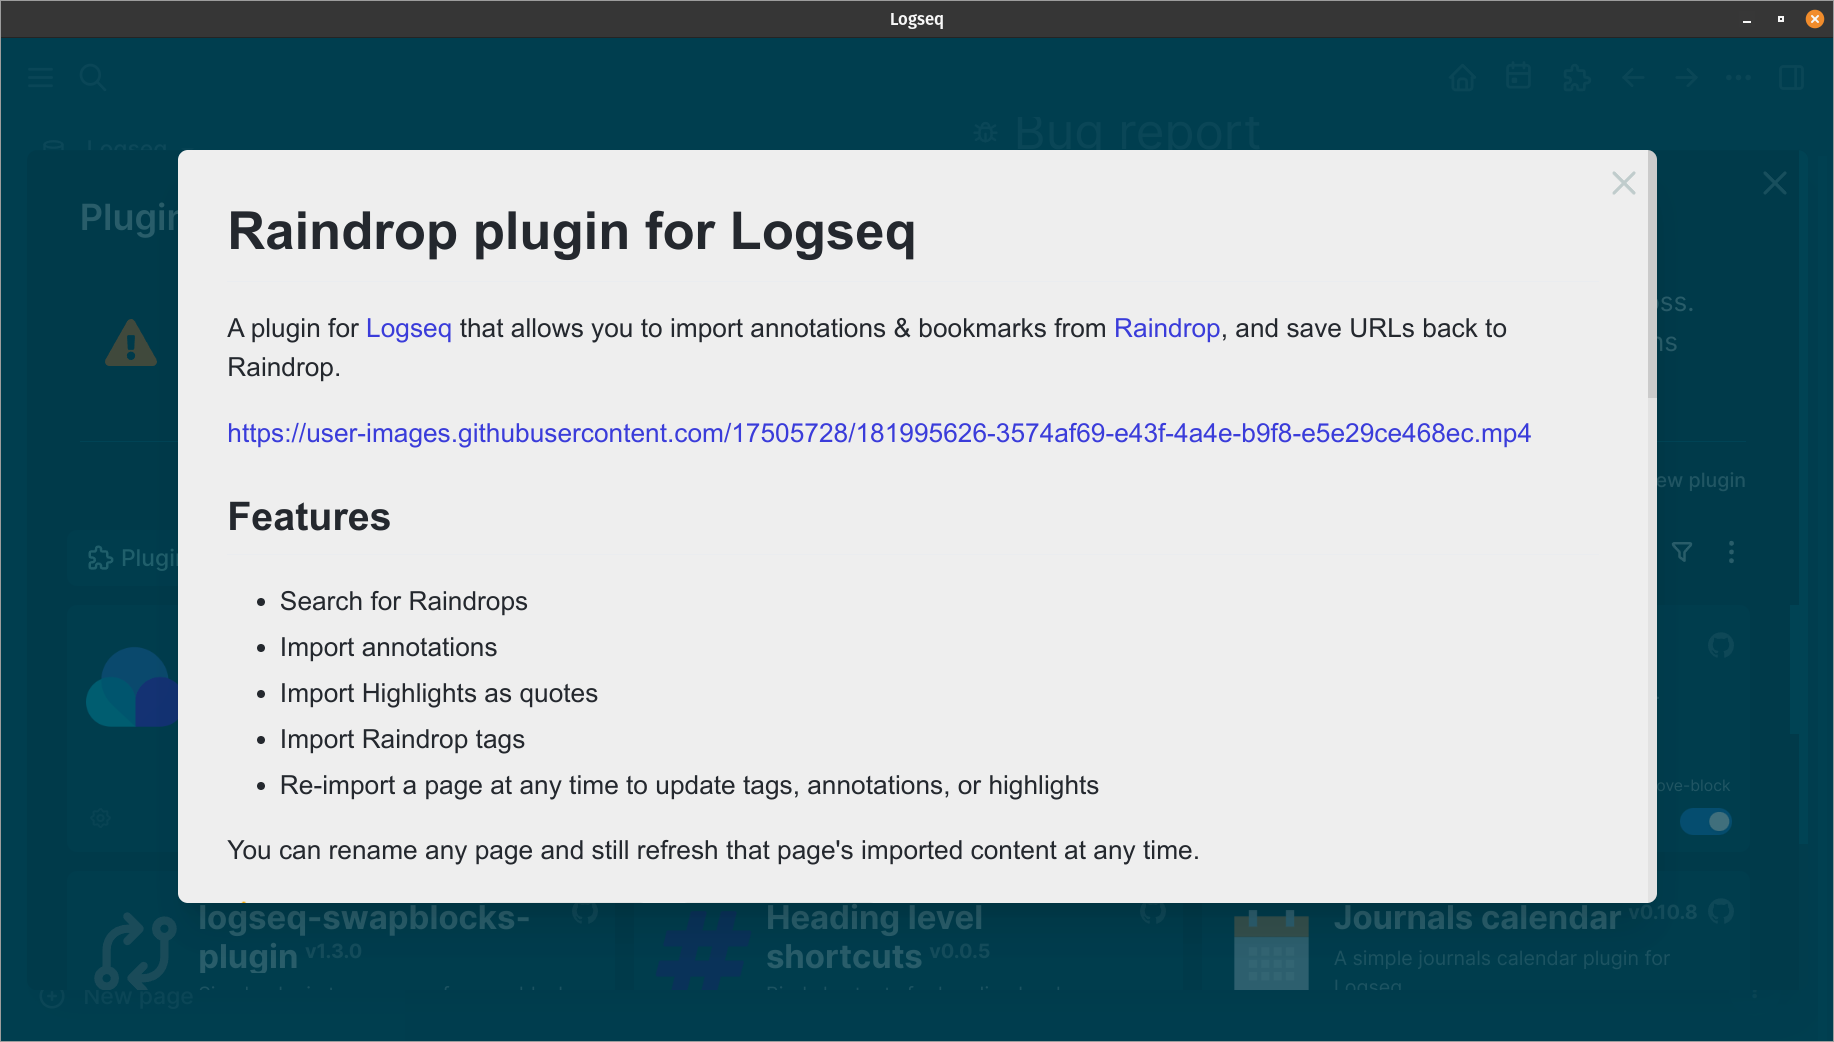Screen dimensions: 1834x1042
Task: Navigate back using the left arrow icon
Action: 1633,78
